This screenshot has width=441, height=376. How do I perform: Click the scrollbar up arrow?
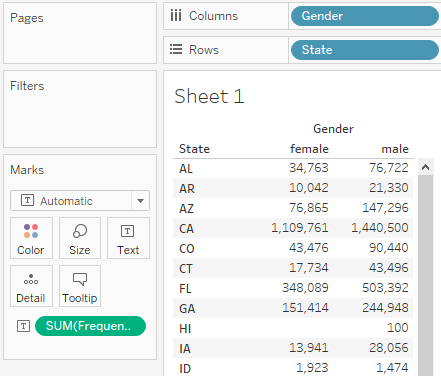tap(425, 167)
